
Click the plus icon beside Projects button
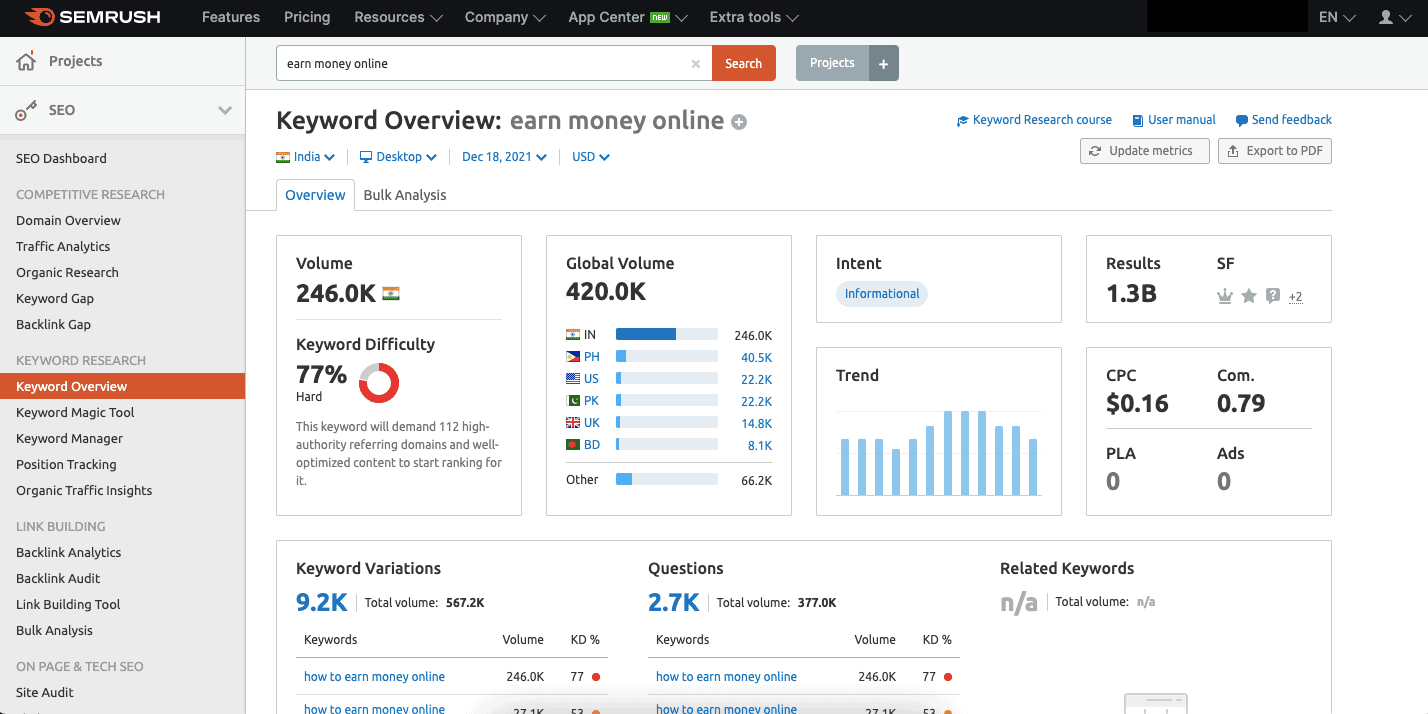883,63
